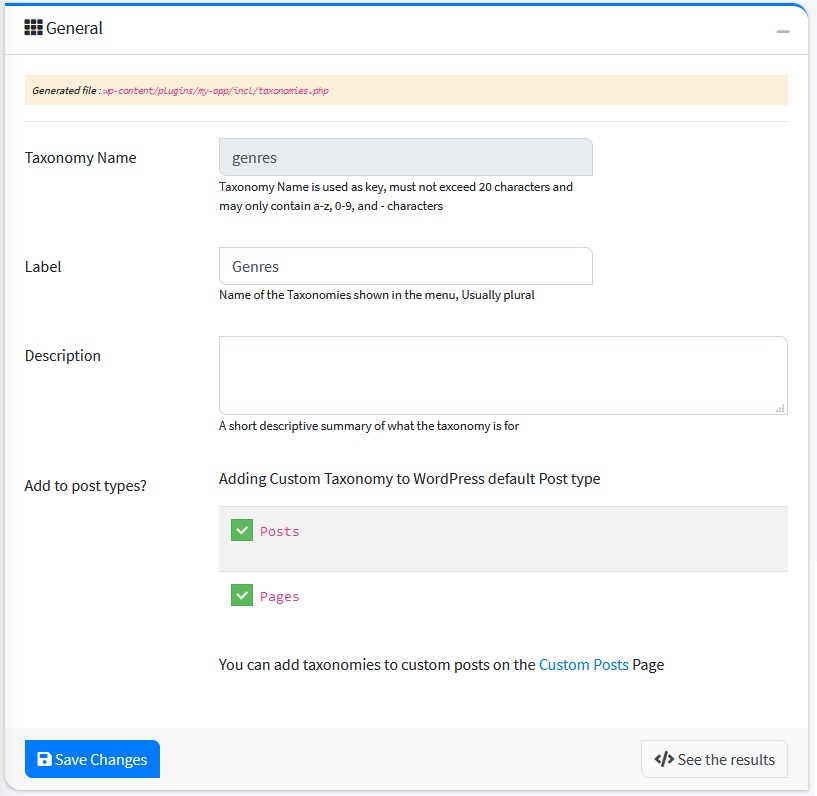Click the Description textarea resize handle
This screenshot has height=796, width=817.
pyautogui.click(x=780, y=407)
